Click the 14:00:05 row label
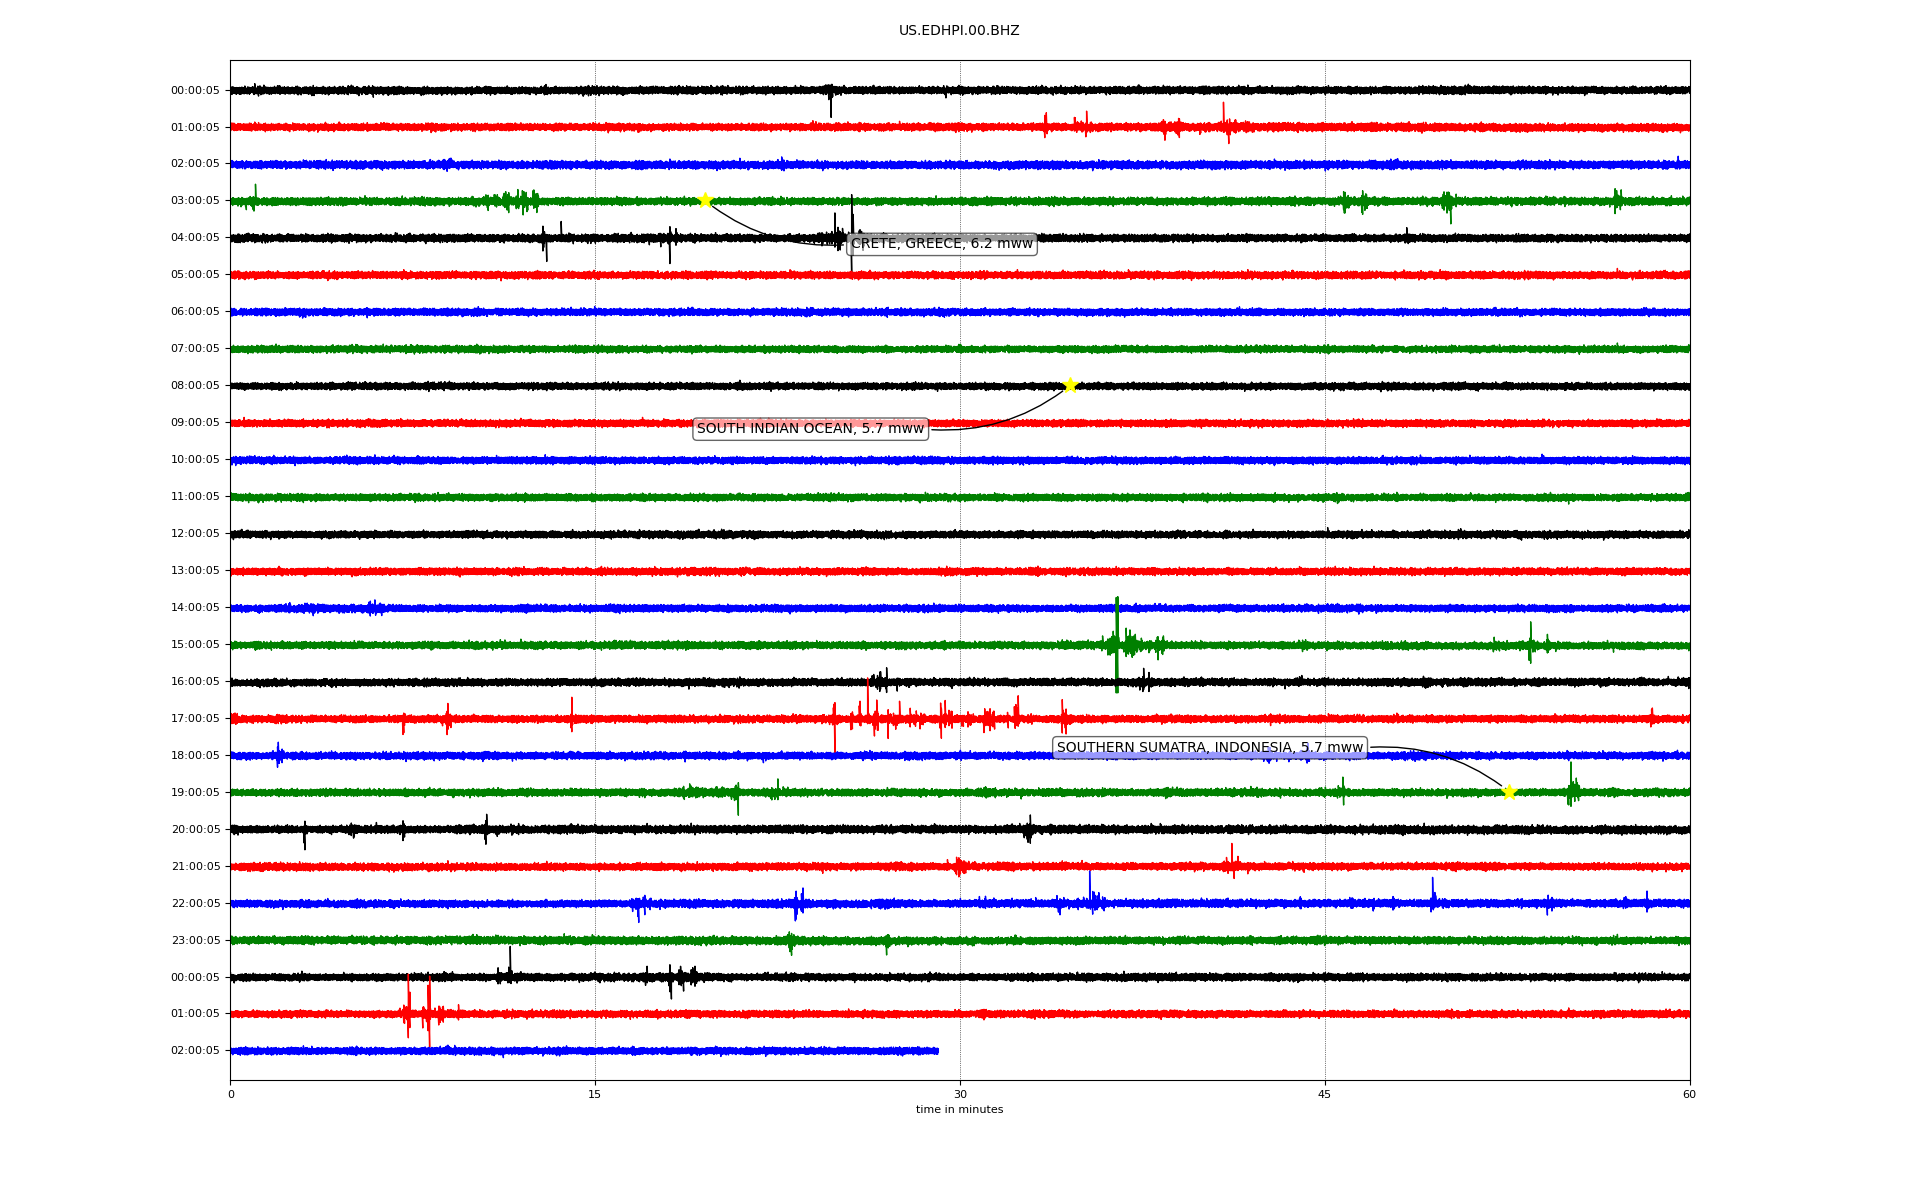Screen dimensions: 1920x1200 (x=195, y=608)
